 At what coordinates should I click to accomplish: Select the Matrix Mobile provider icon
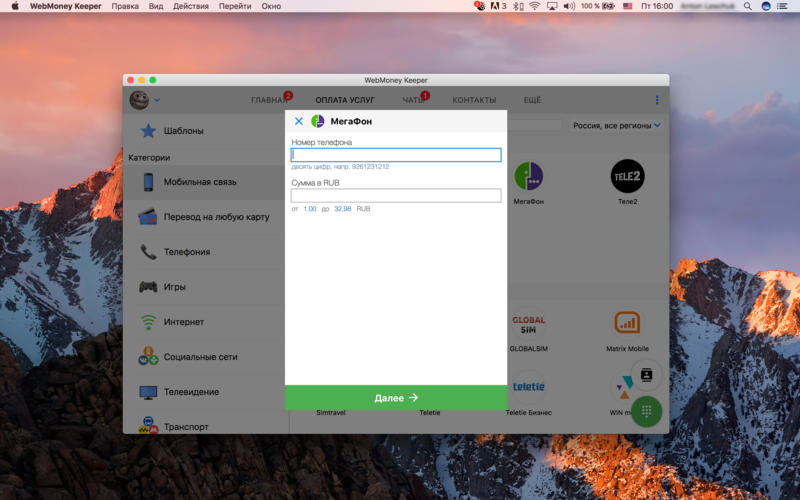pos(627,322)
